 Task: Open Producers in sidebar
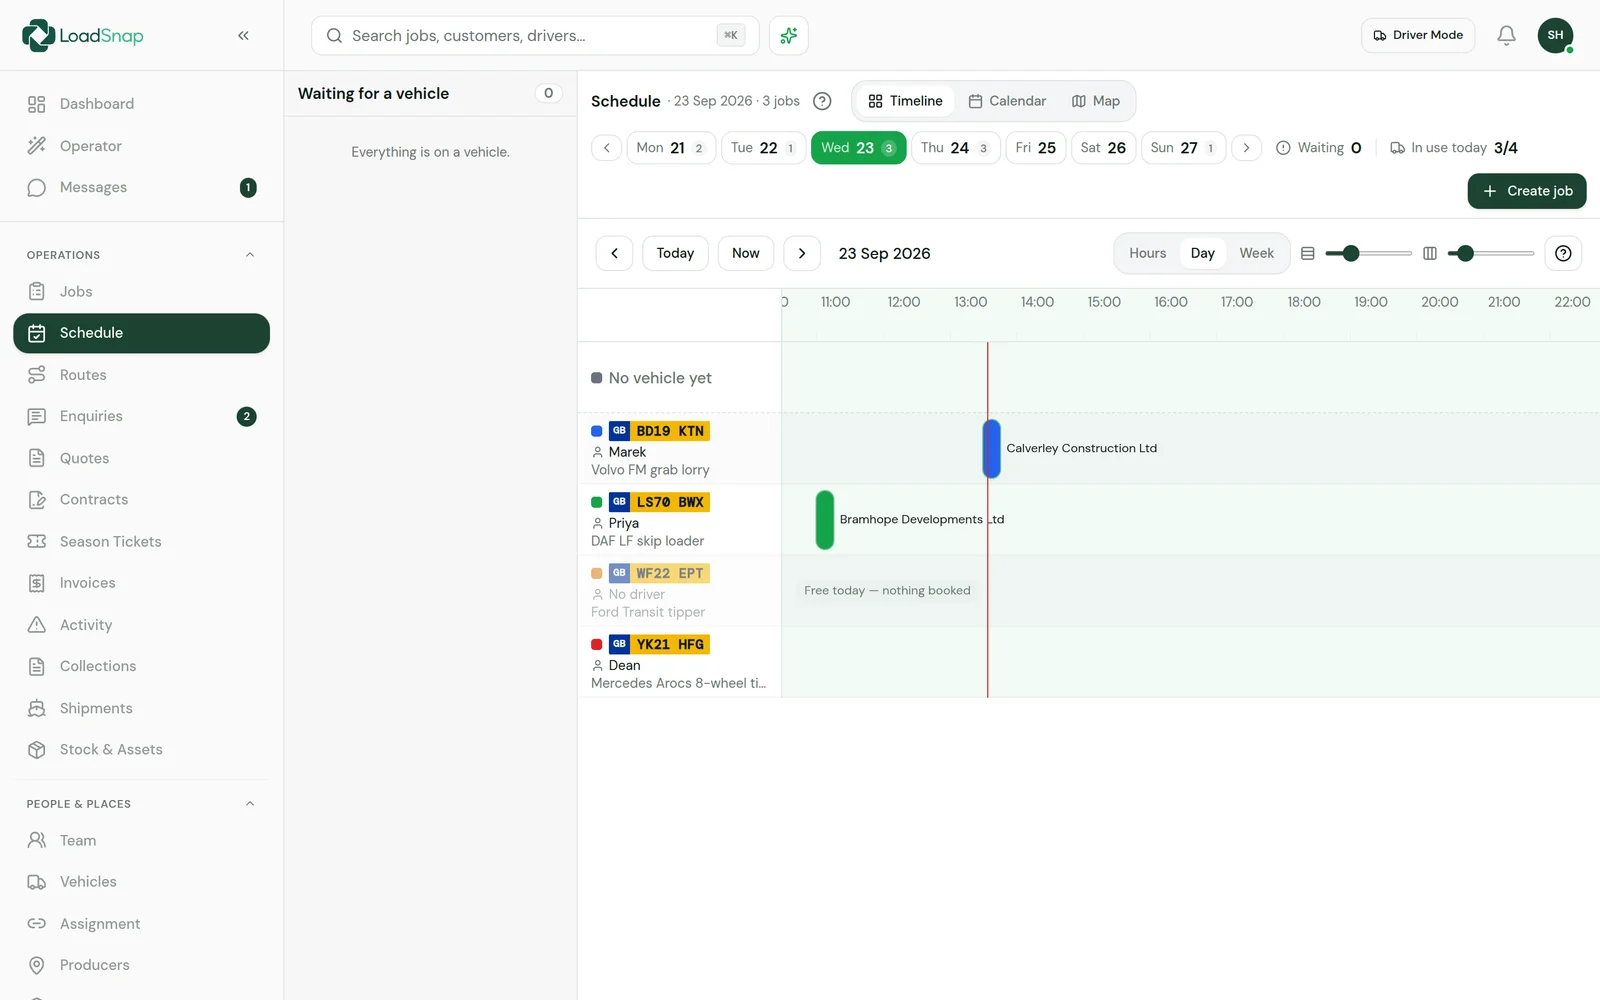coord(141,965)
